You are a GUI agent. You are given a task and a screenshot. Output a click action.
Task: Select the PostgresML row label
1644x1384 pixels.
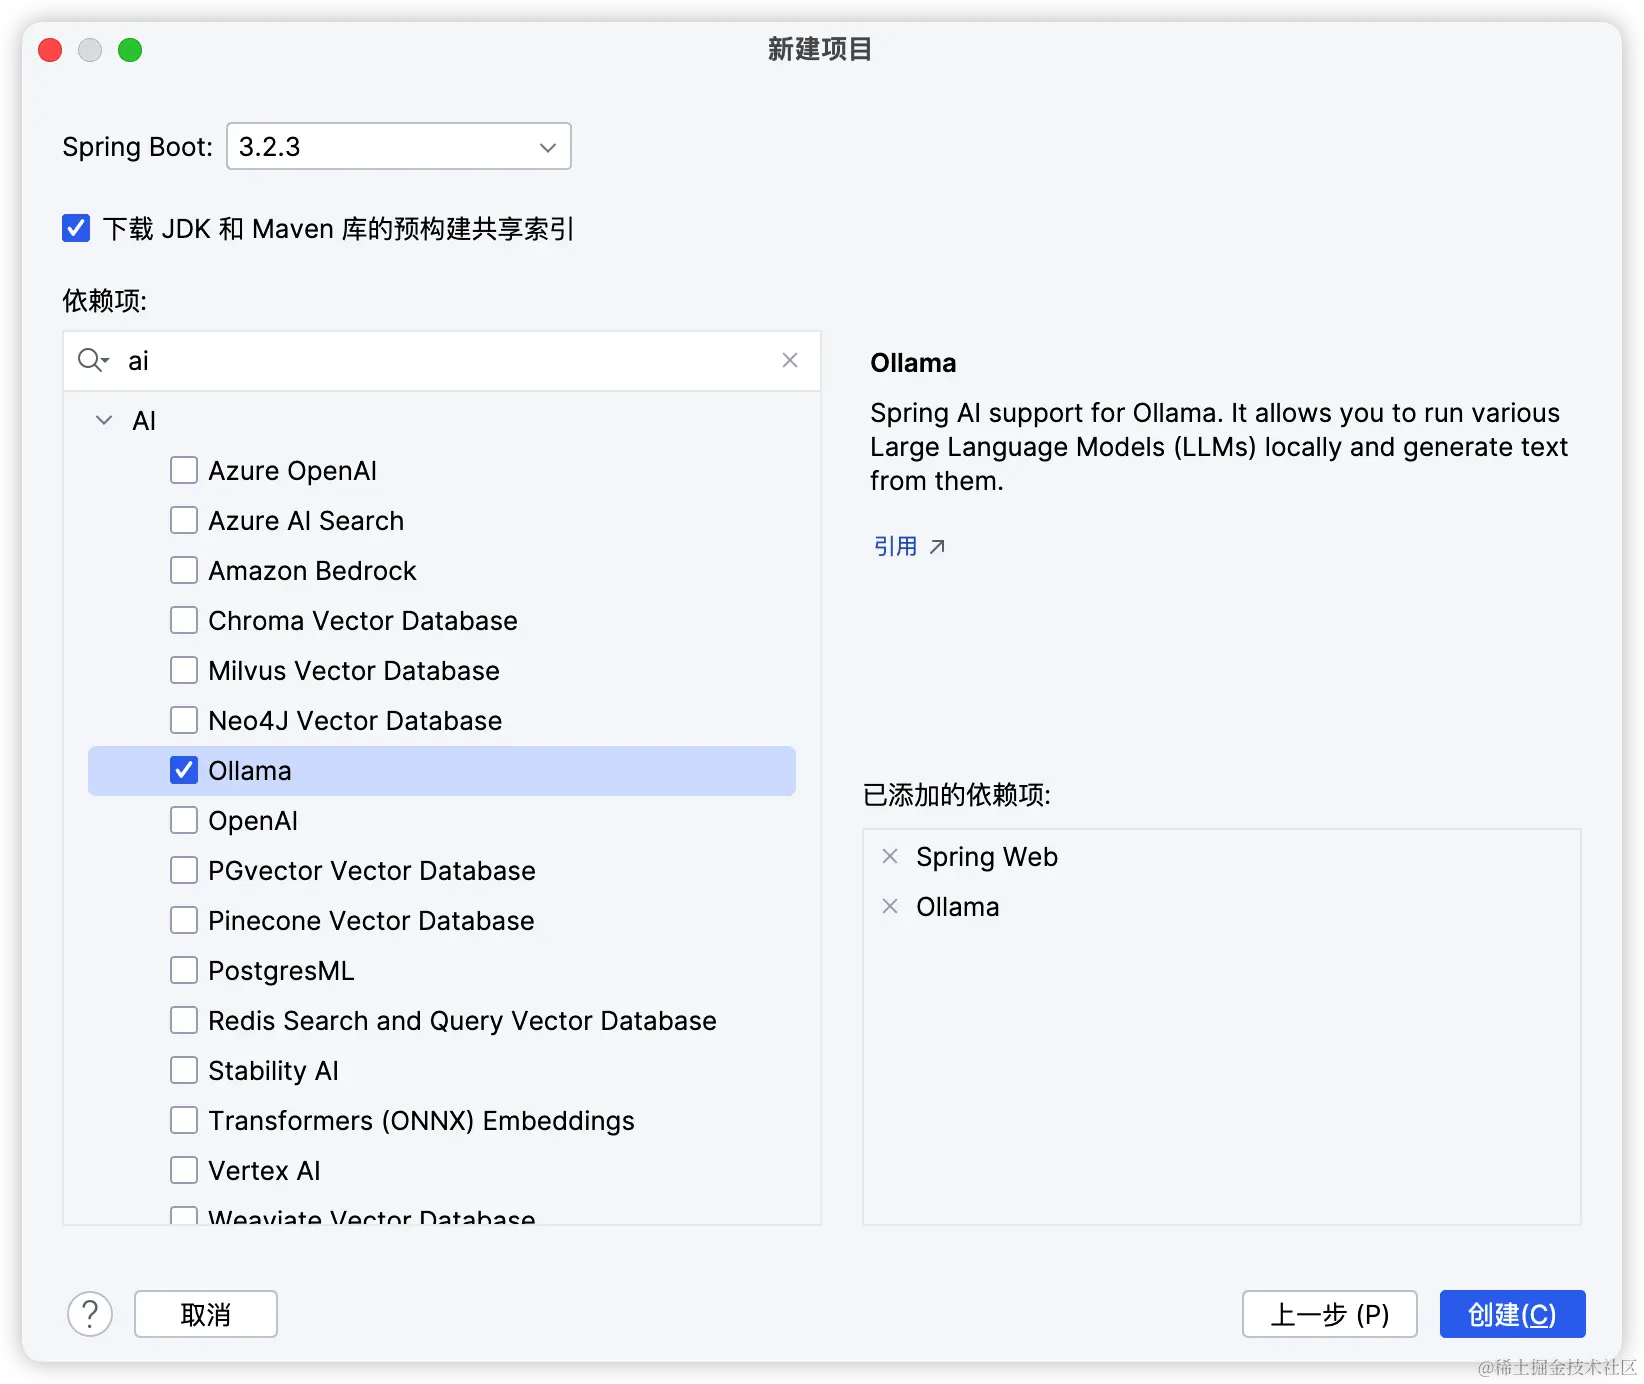point(281,971)
